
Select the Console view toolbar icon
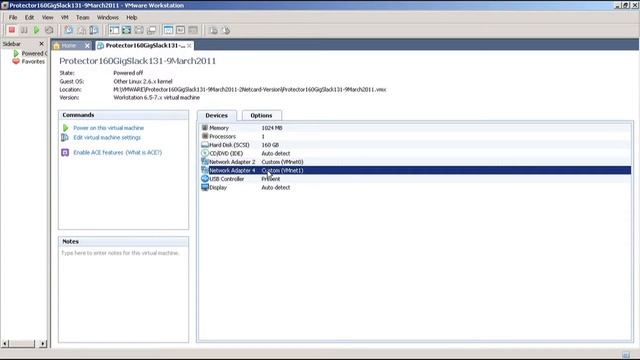[x=180, y=30]
